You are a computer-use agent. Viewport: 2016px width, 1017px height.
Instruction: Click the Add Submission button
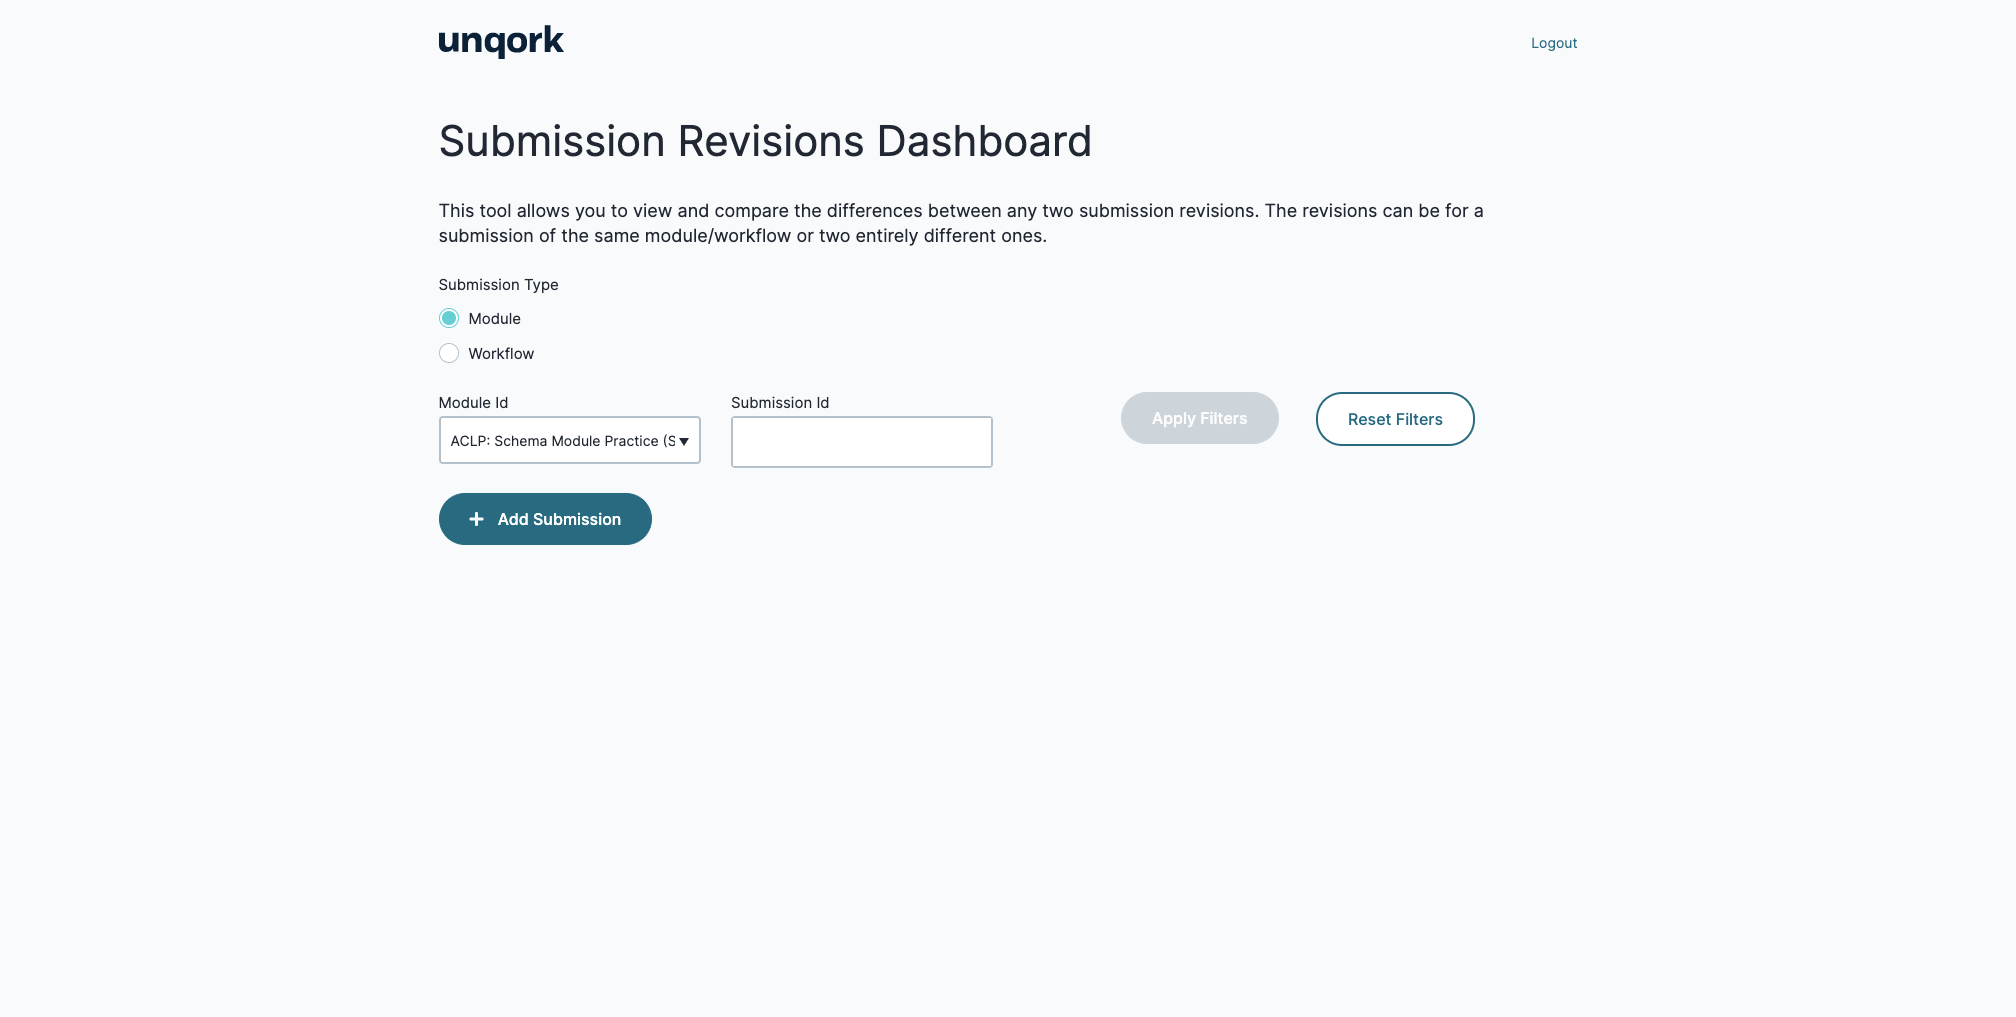tap(545, 519)
